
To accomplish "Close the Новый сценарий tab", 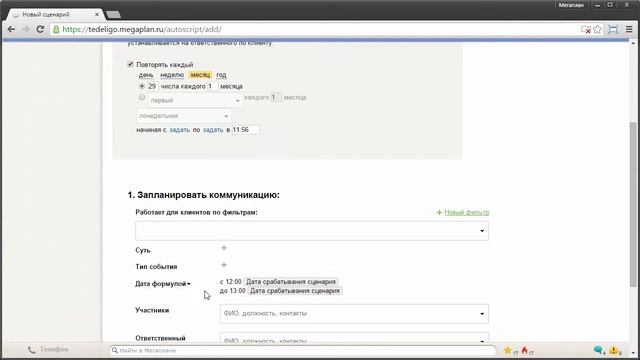I will coord(97,14).
